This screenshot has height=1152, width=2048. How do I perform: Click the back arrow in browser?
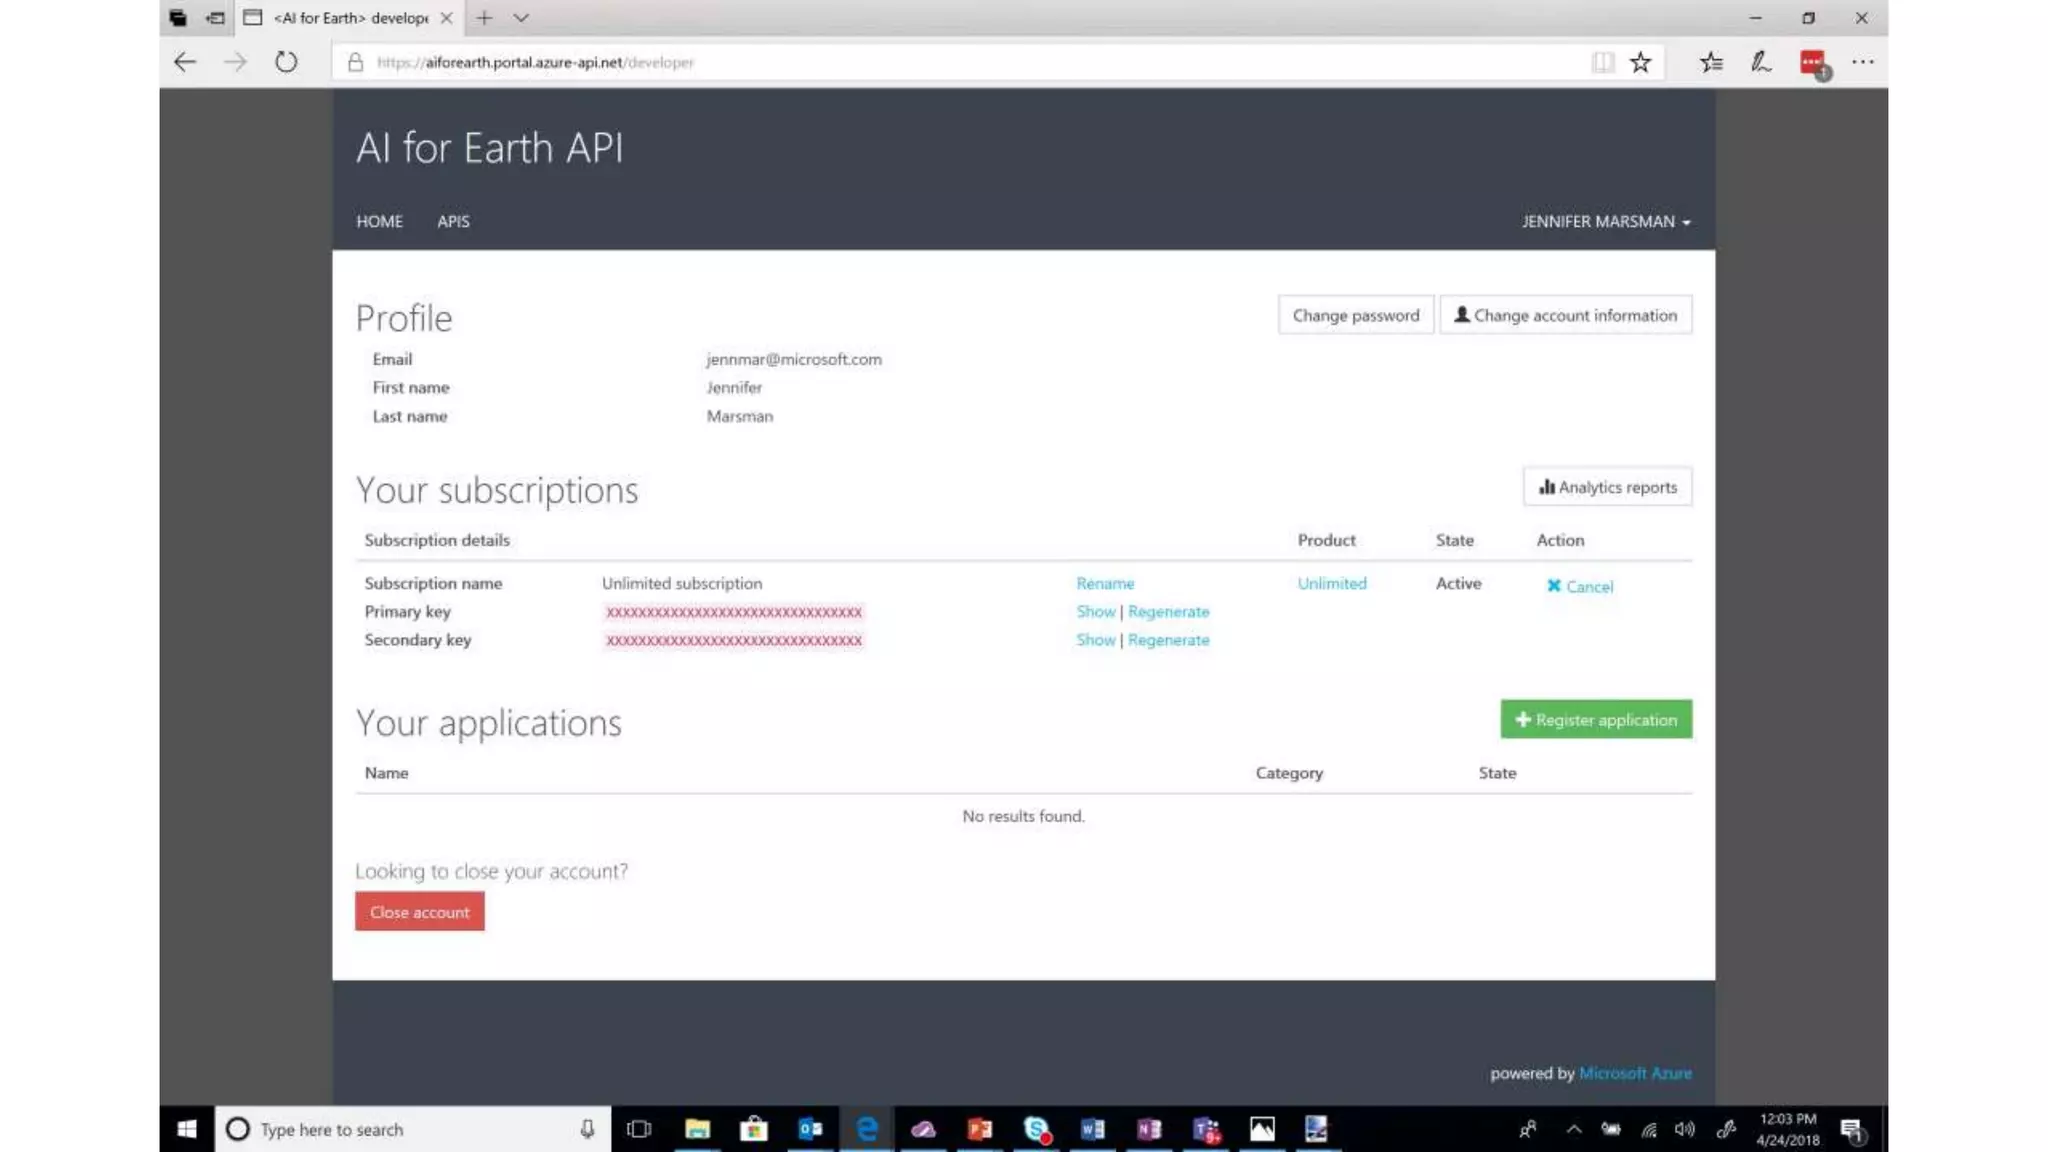click(x=185, y=62)
